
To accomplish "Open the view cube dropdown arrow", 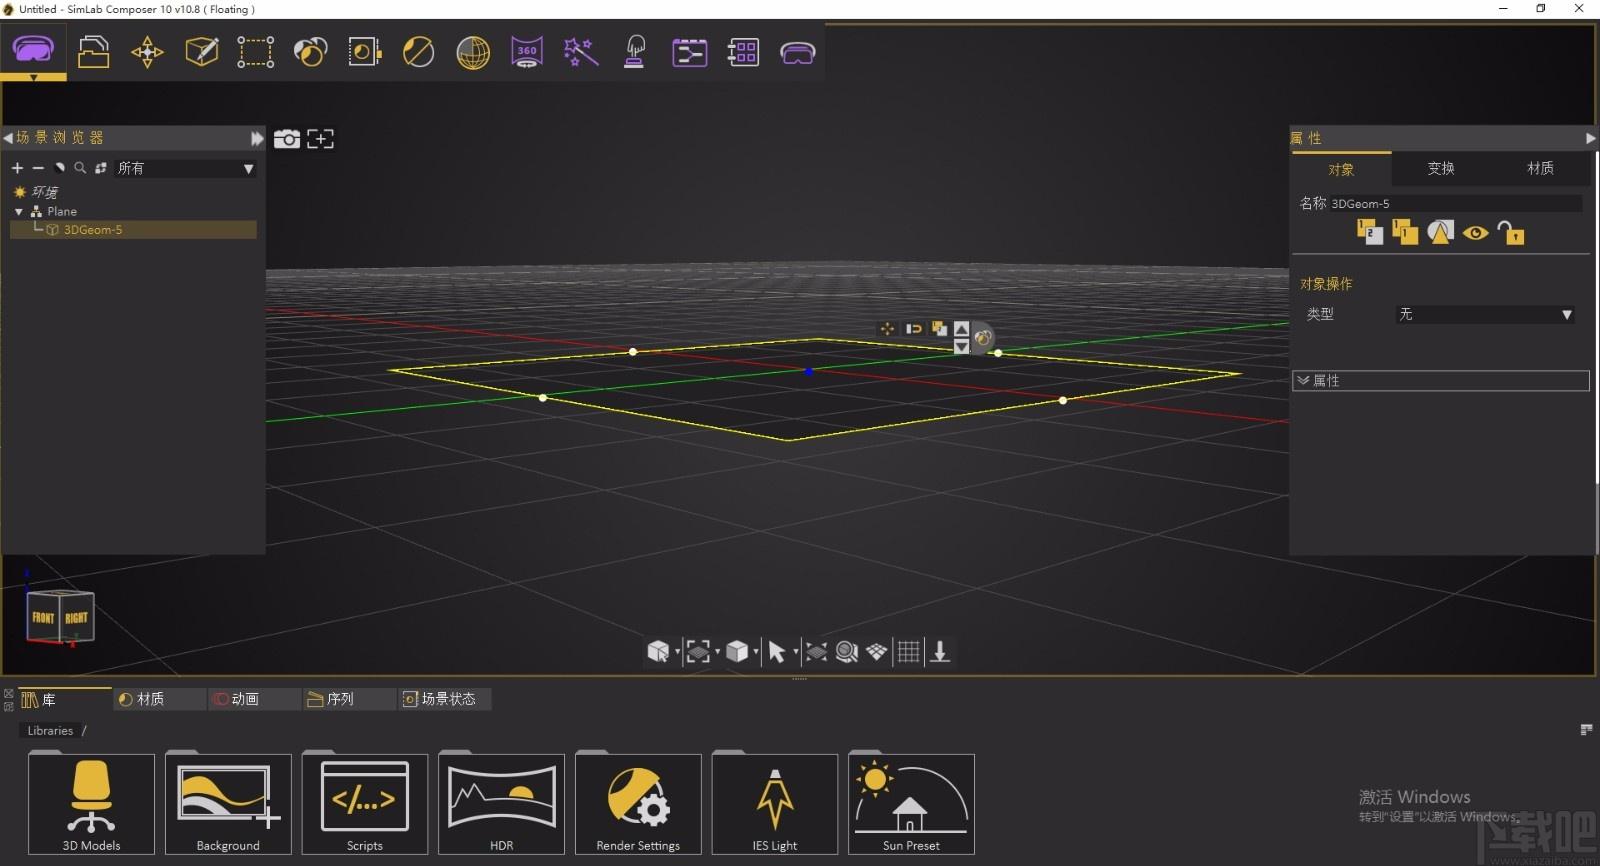I will click(x=678, y=652).
